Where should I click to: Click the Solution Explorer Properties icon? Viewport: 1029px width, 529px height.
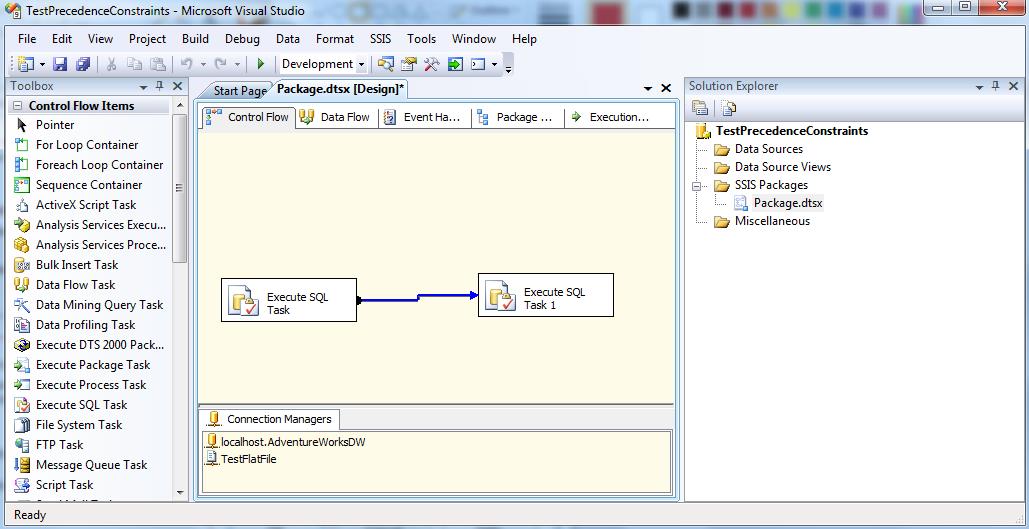click(x=700, y=108)
